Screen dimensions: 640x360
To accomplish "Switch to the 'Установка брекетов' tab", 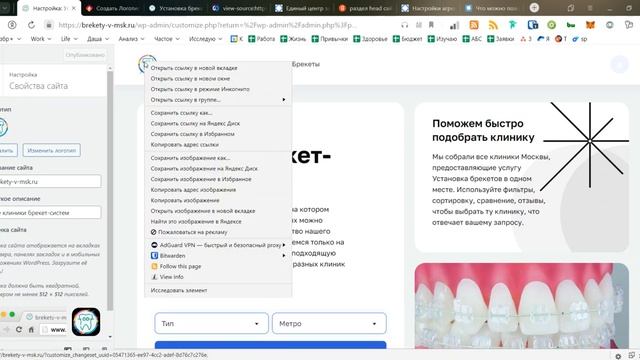I will pos(176,8).
